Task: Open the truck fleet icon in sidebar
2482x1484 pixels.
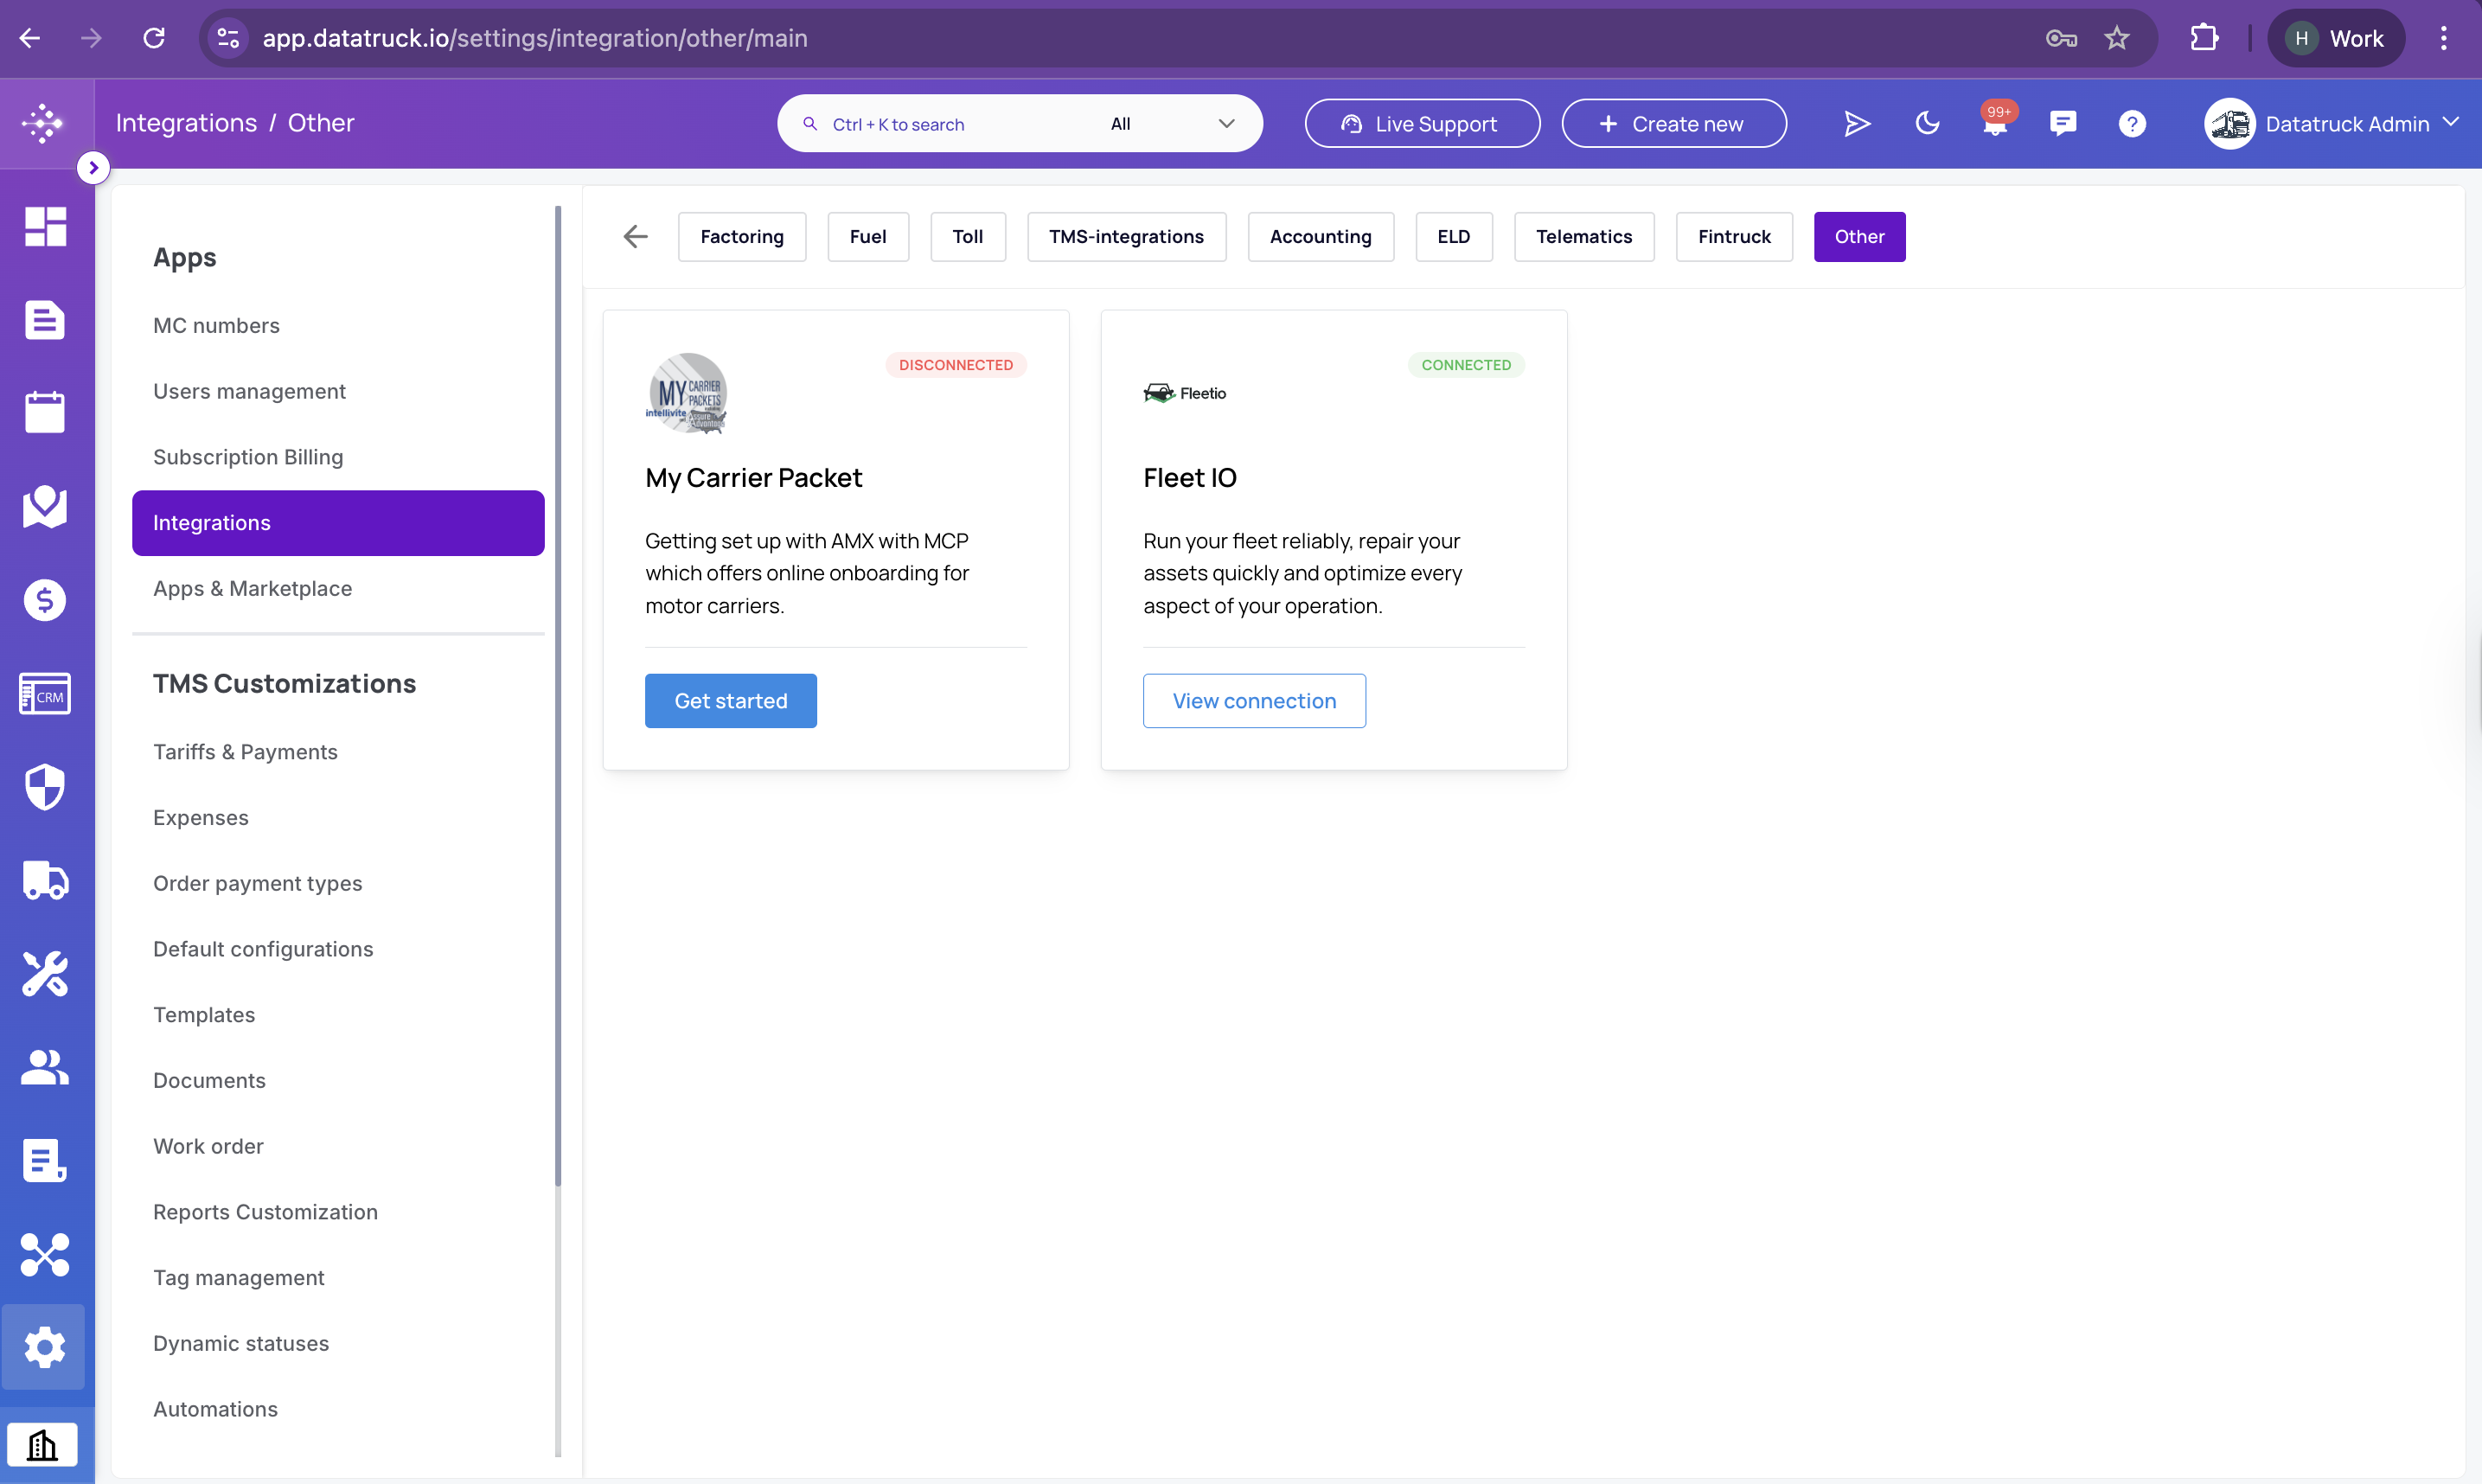Action: pyautogui.click(x=45, y=880)
